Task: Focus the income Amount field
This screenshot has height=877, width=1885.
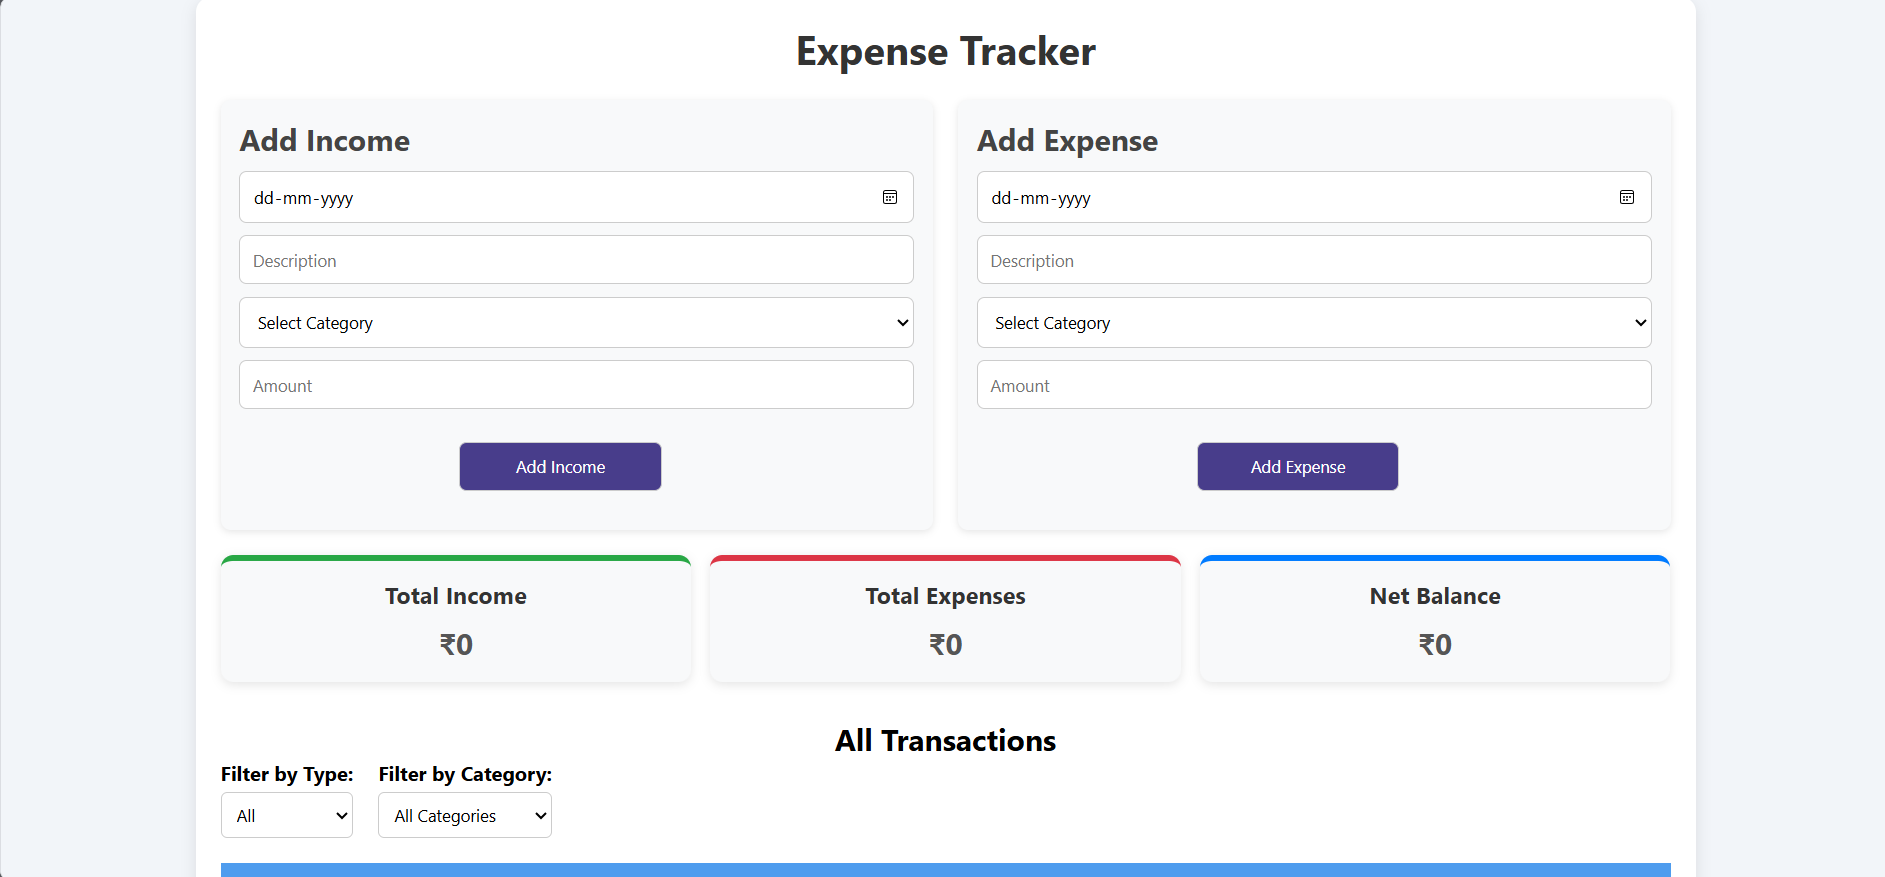Action: coord(576,385)
